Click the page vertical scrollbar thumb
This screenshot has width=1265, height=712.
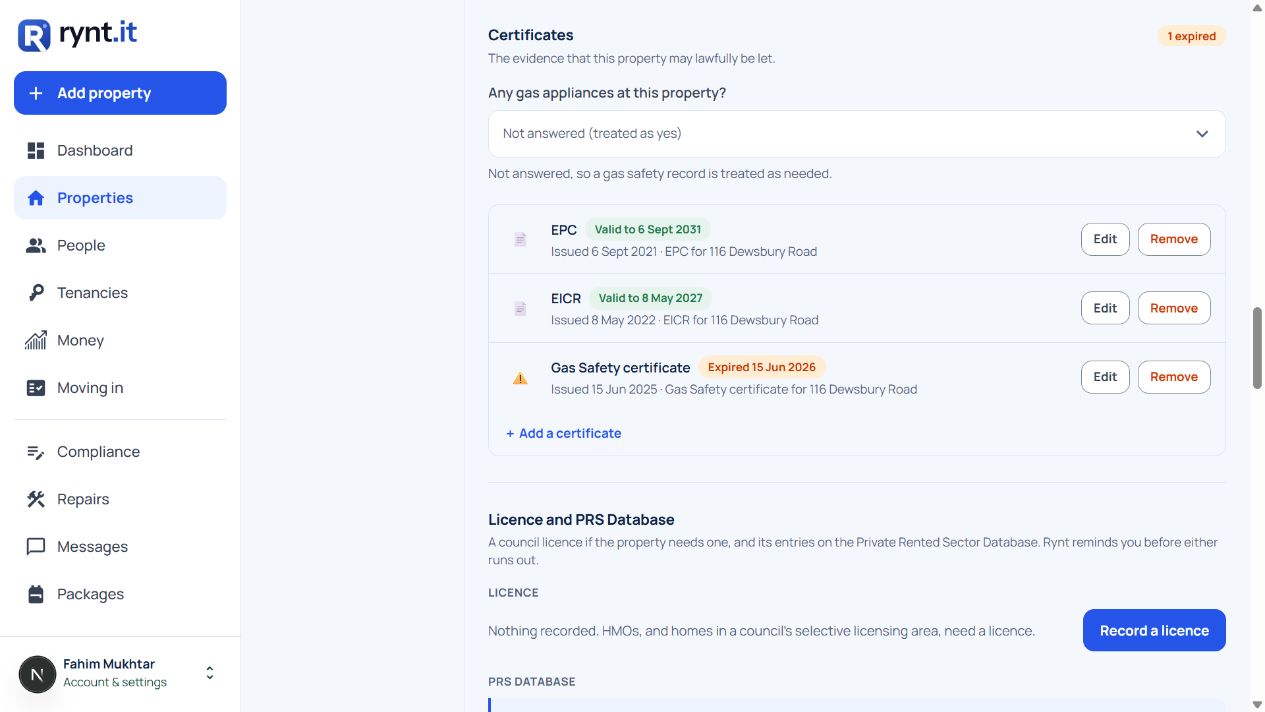pyautogui.click(x=1257, y=348)
